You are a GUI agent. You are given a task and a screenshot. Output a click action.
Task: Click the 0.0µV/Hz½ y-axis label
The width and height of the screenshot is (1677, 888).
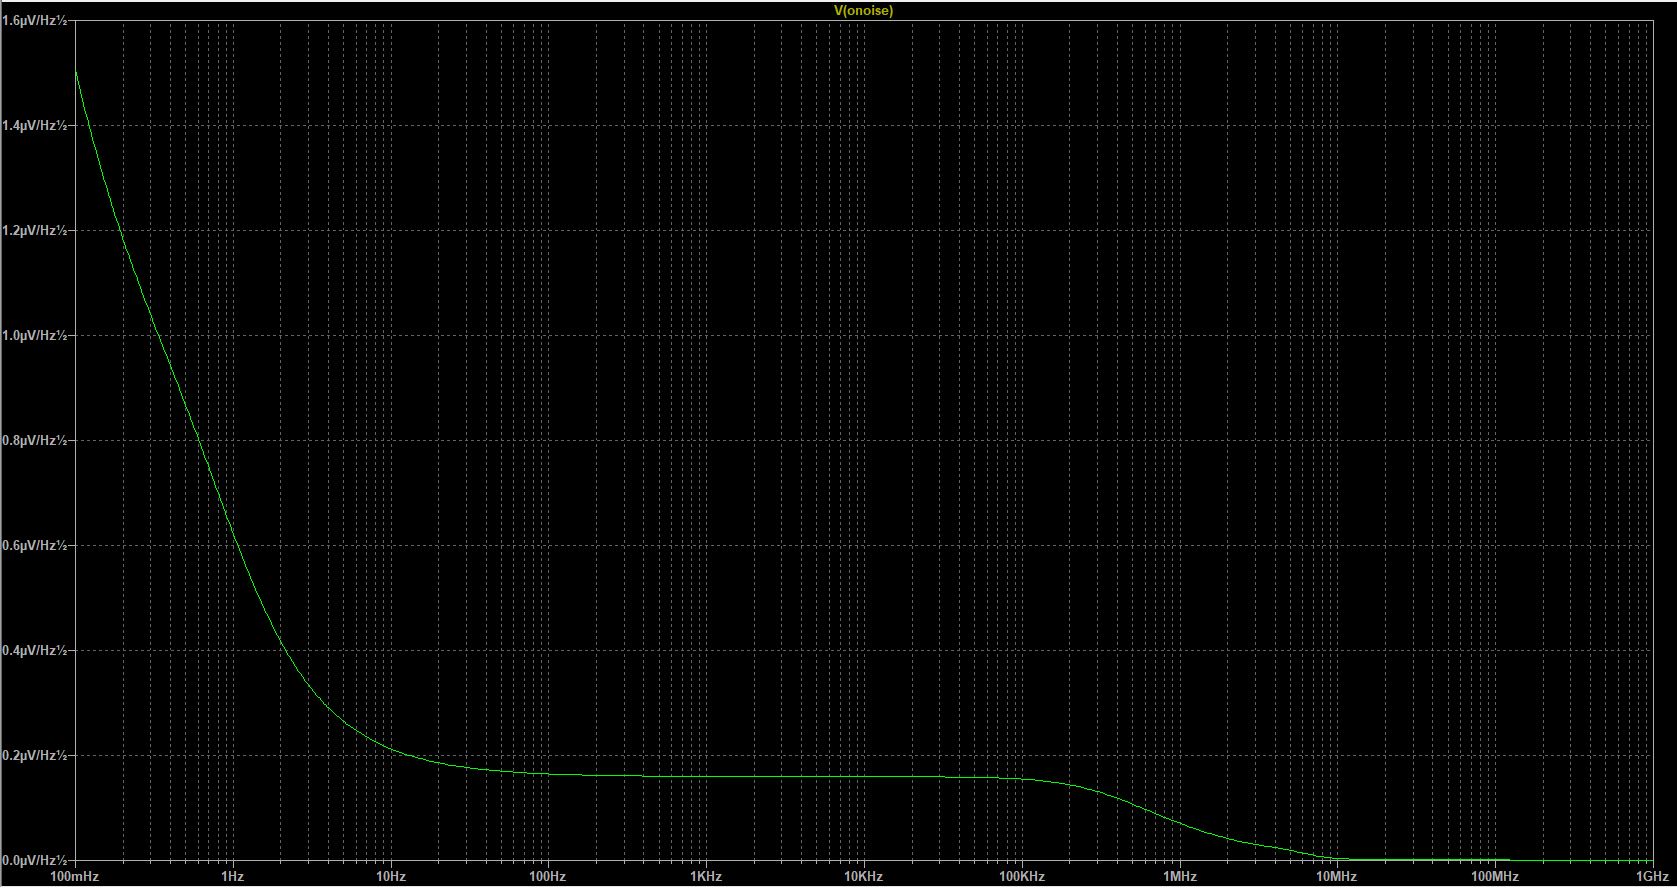35,860
